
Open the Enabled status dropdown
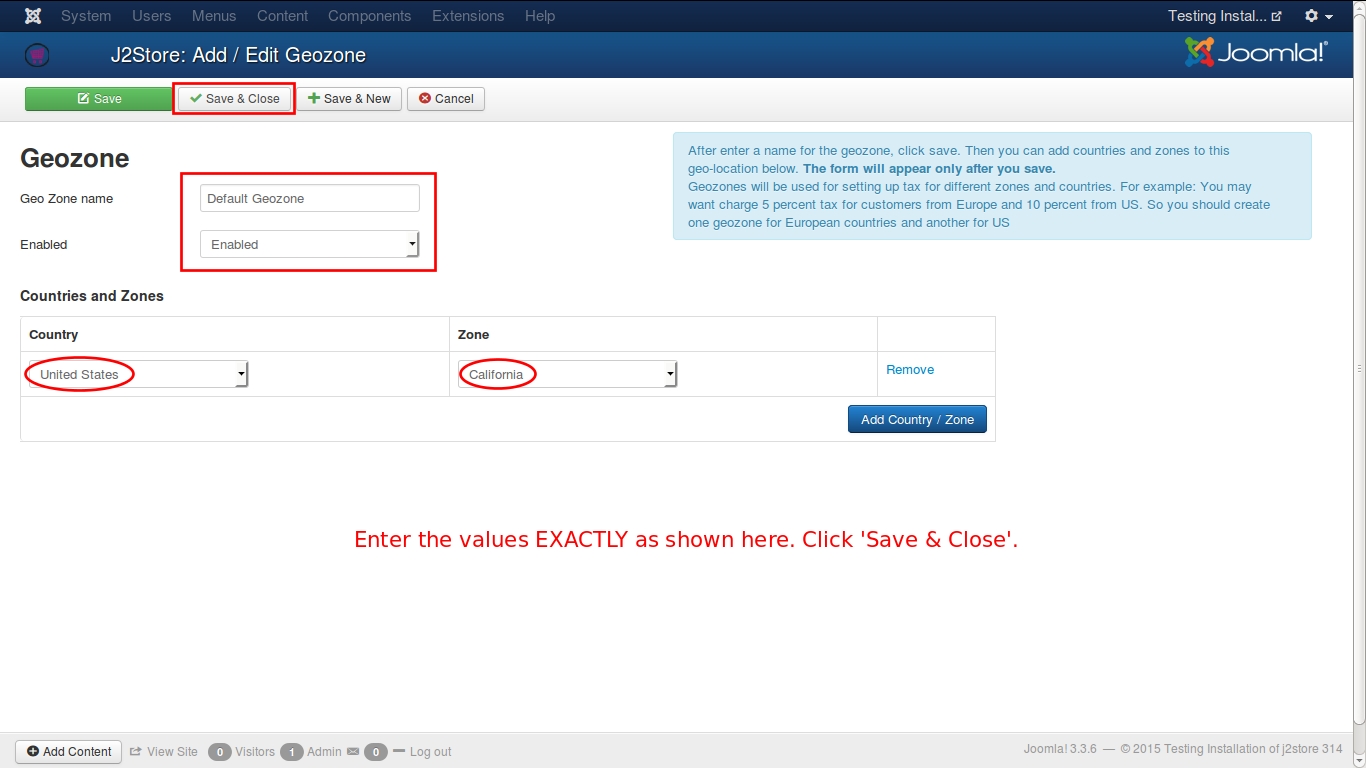tap(309, 244)
